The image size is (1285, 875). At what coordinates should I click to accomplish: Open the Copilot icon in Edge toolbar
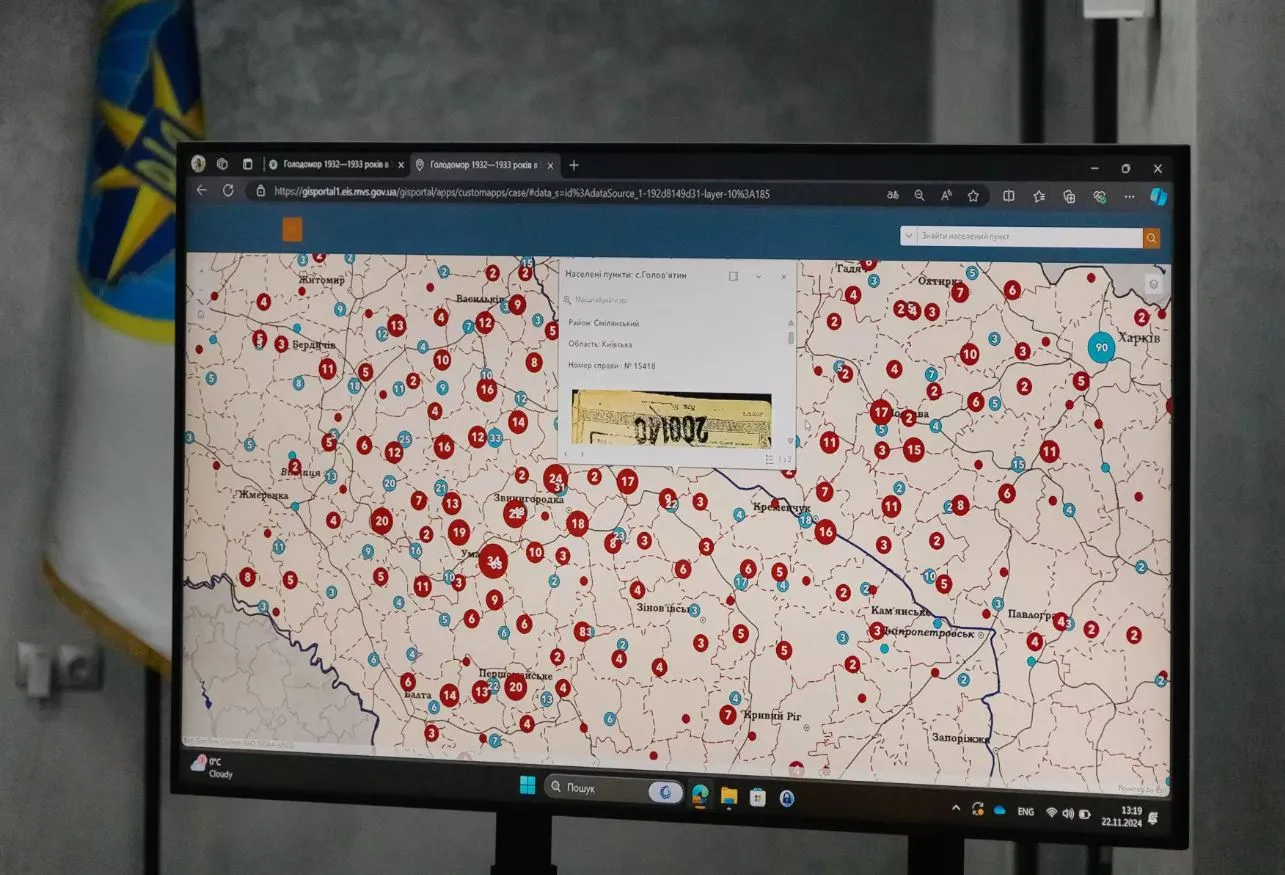tap(1158, 197)
